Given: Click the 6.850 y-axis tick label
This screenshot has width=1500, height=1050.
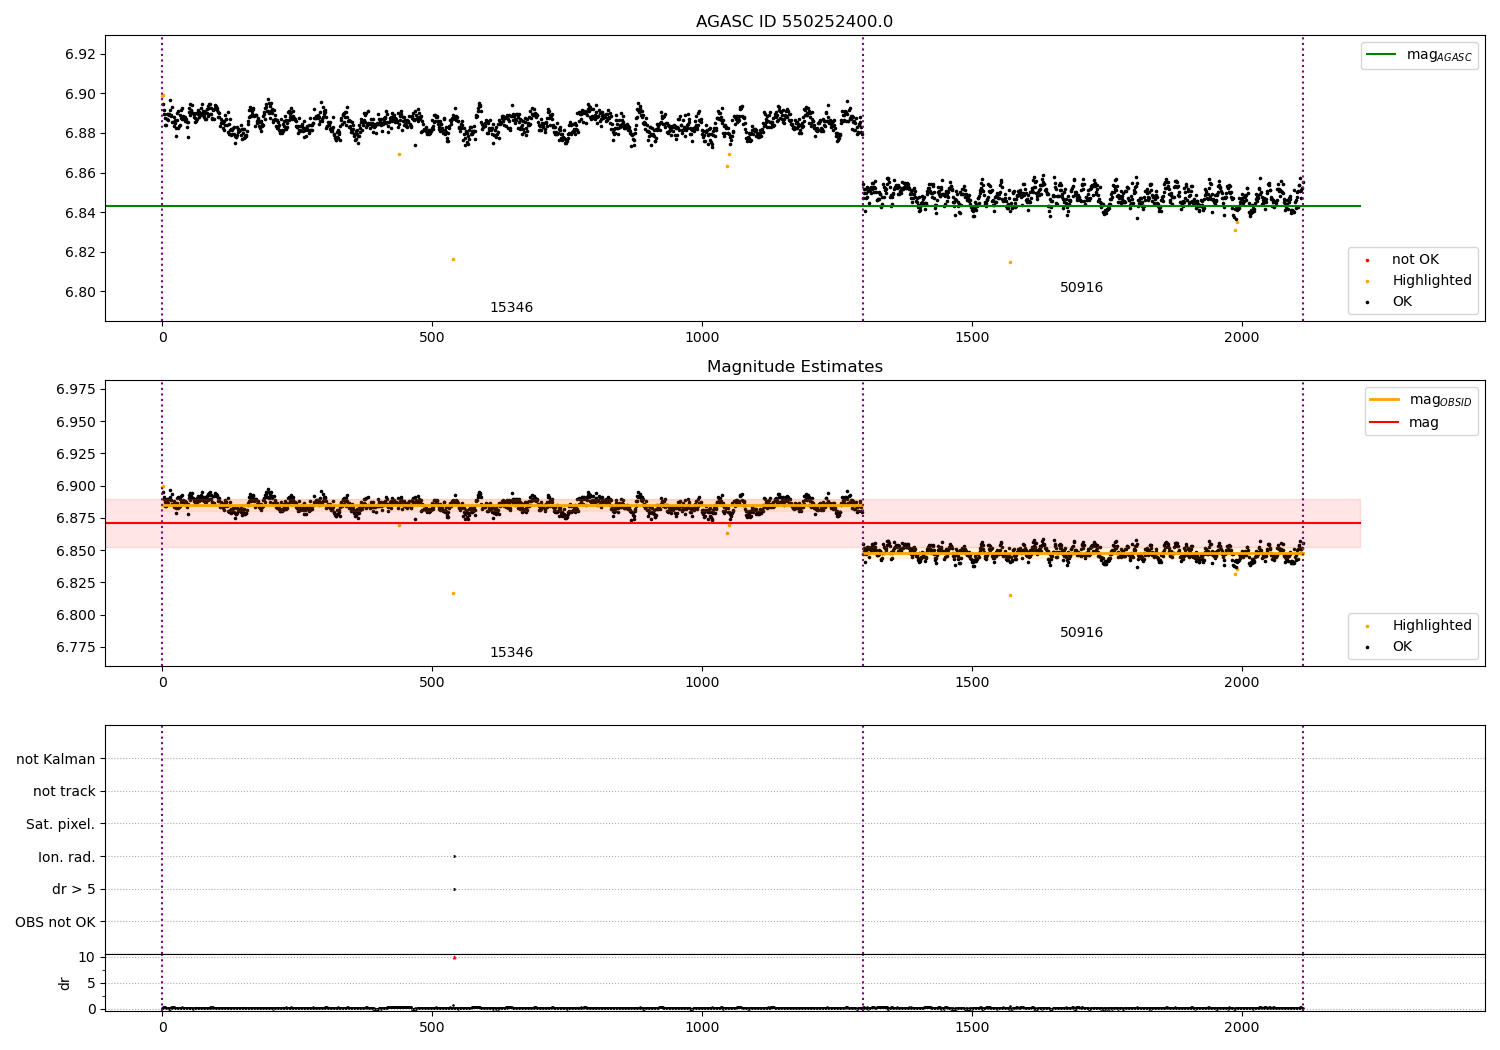Looking at the screenshot, I should [77, 551].
